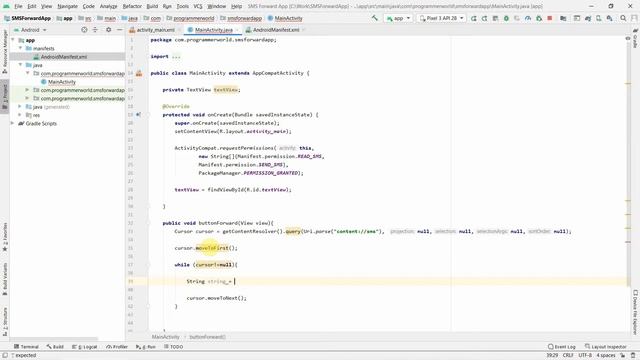Expand the res folder
640x360 pixels.
click(x=20, y=115)
